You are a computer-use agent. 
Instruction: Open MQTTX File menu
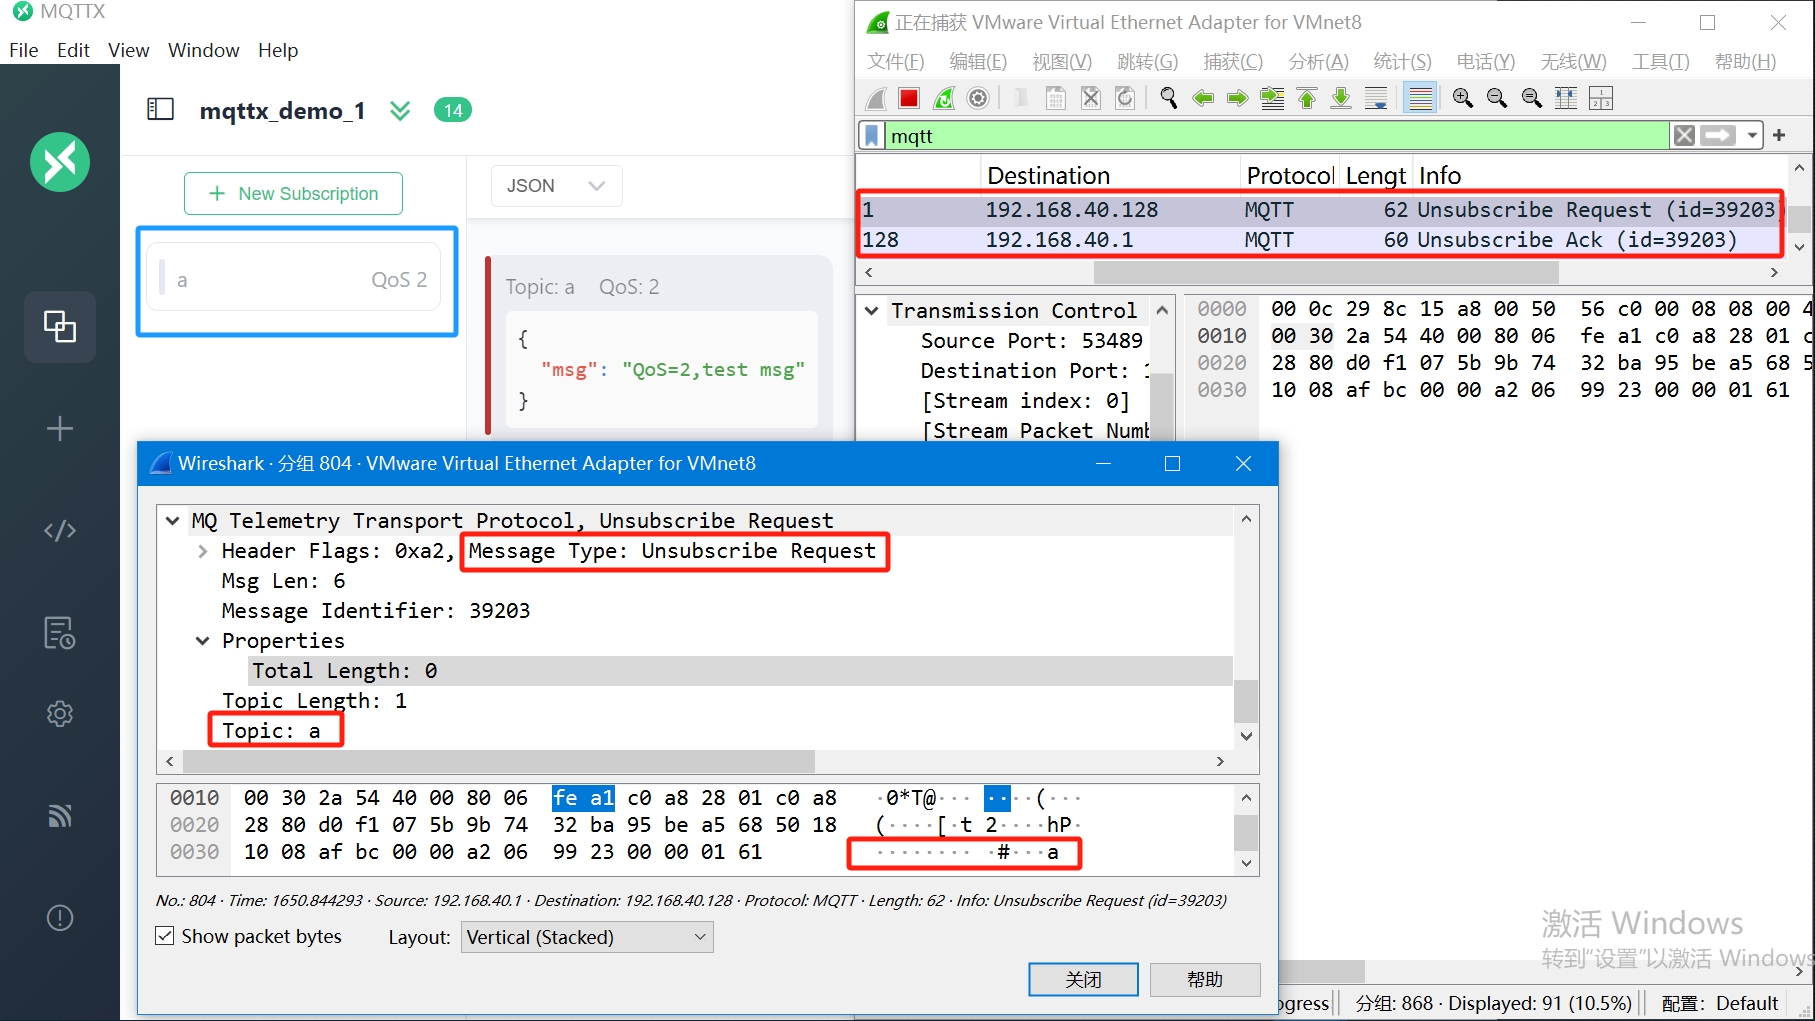pyautogui.click(x=24, y=50)
